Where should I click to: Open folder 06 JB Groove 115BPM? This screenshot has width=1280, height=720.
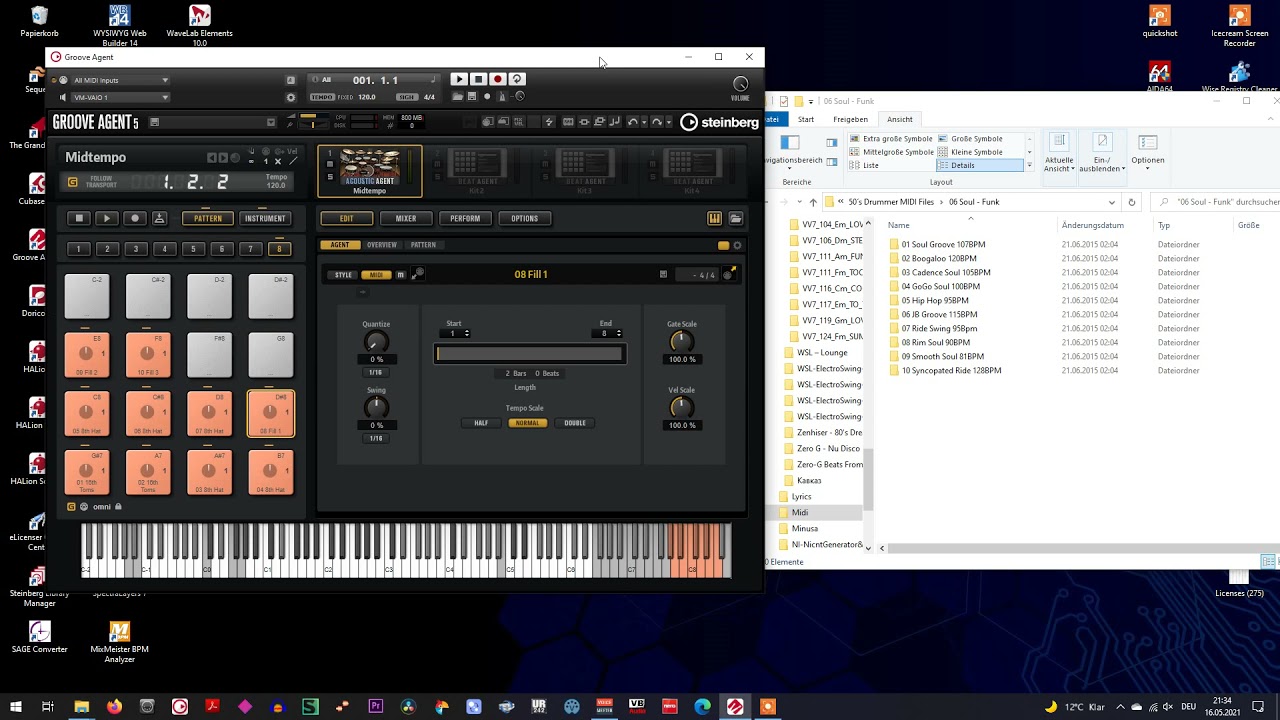tap(939, 314)
